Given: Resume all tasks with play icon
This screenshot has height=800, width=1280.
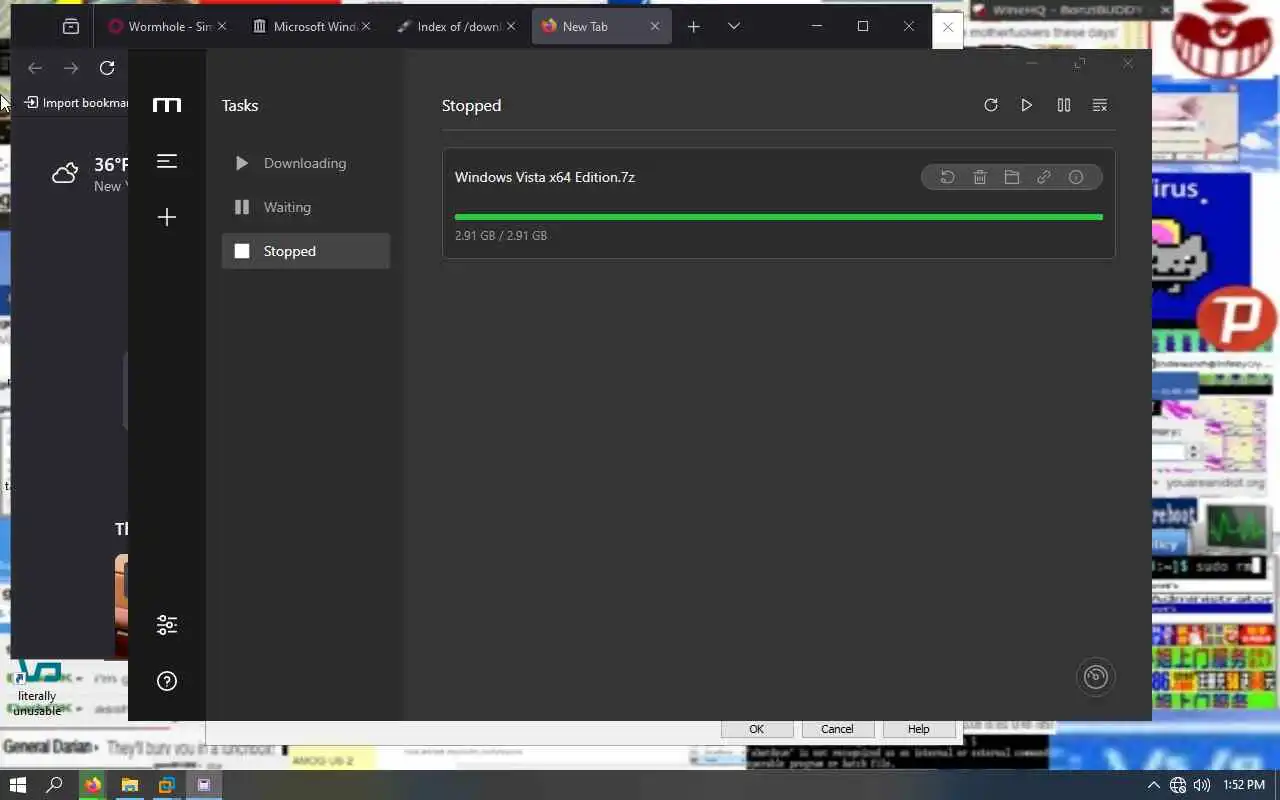Looking at the screenshot, I should [1027, 105].
